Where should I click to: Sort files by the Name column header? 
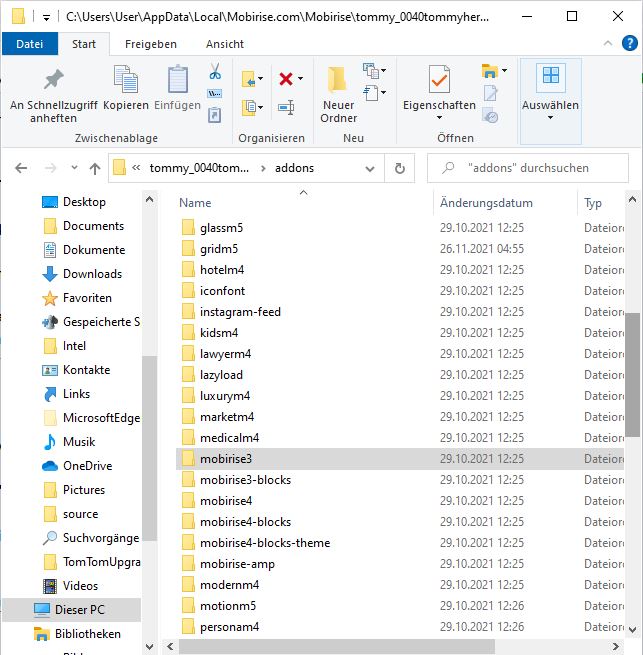[x=196, y=203]
